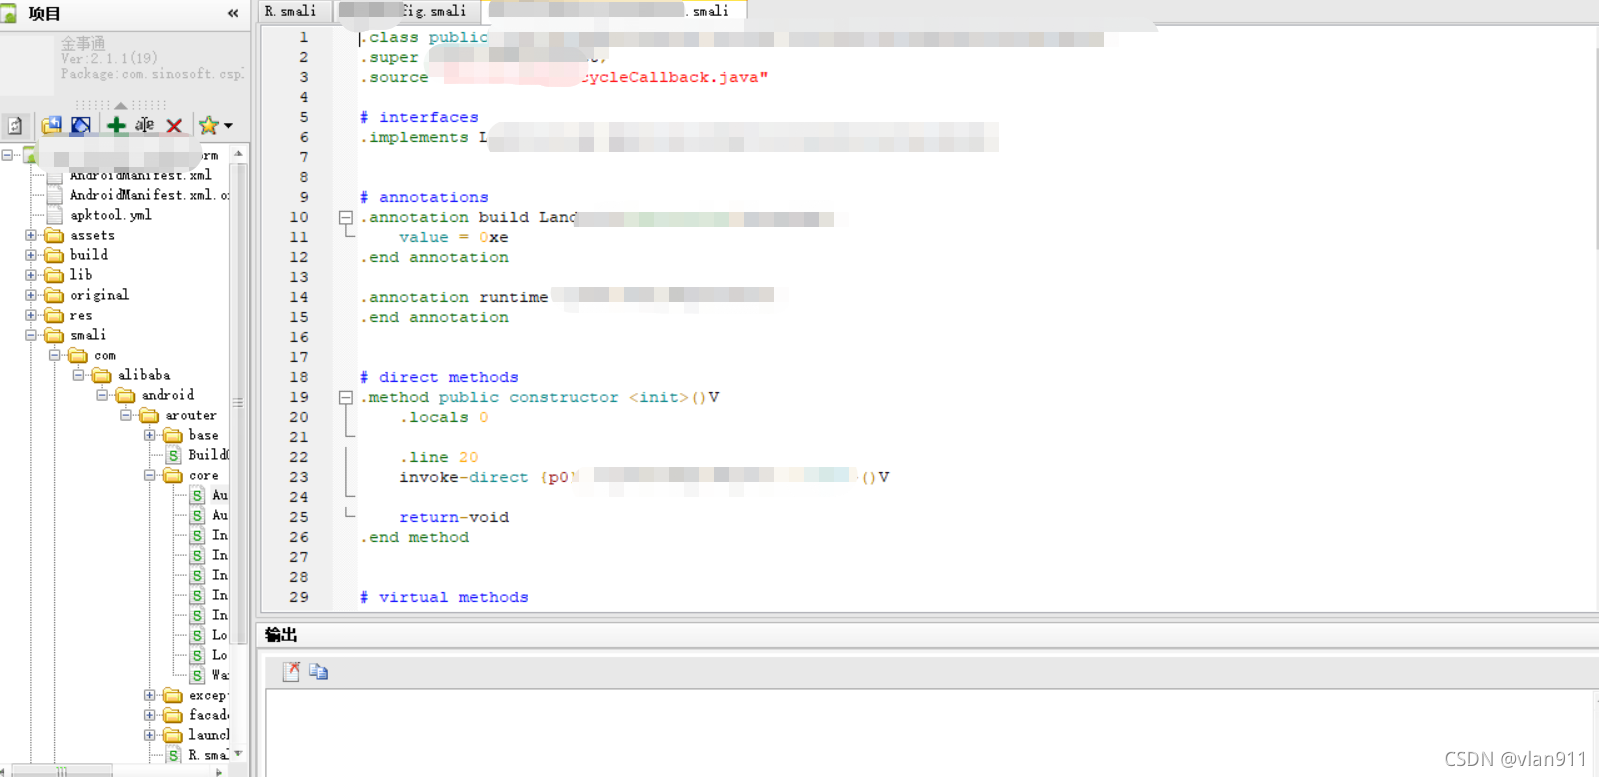Open the R.sma file at tree bottom

[208, 755]
